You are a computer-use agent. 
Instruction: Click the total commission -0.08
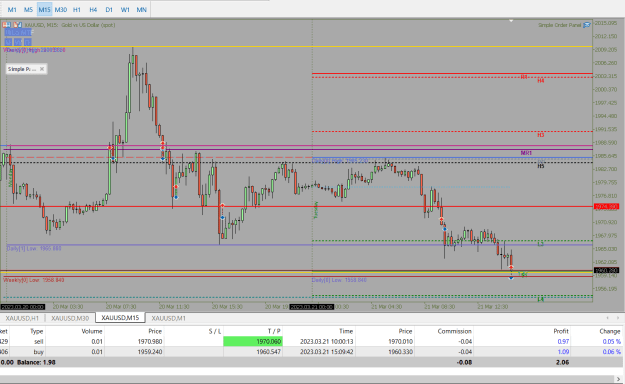click(x=464, y=362)
